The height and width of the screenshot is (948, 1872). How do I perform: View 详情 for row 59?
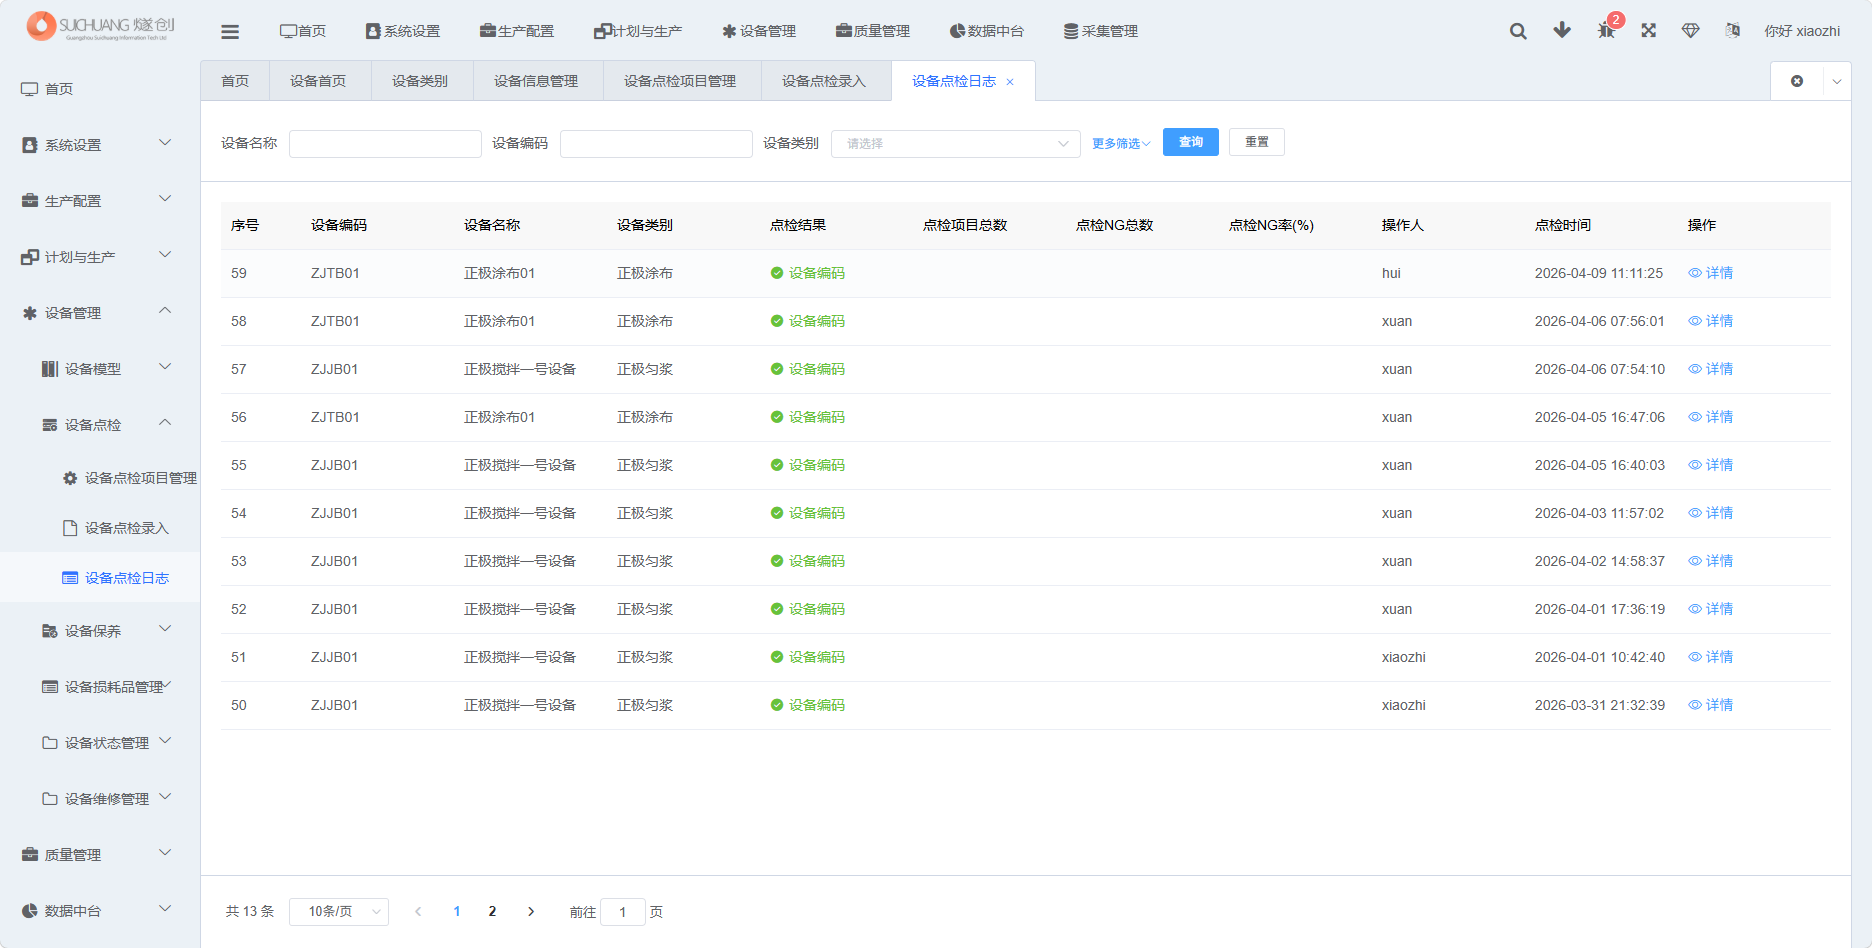1711,273
